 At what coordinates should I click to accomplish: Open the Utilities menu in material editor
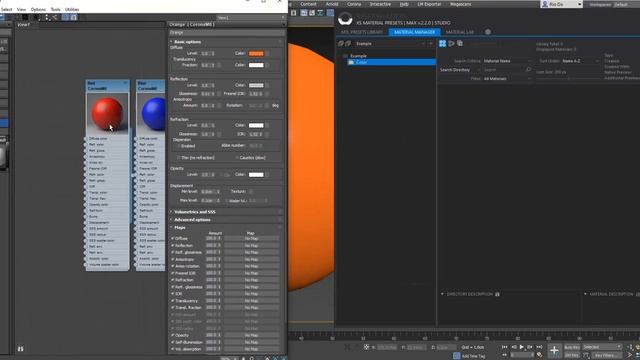(x=72, y=9)
